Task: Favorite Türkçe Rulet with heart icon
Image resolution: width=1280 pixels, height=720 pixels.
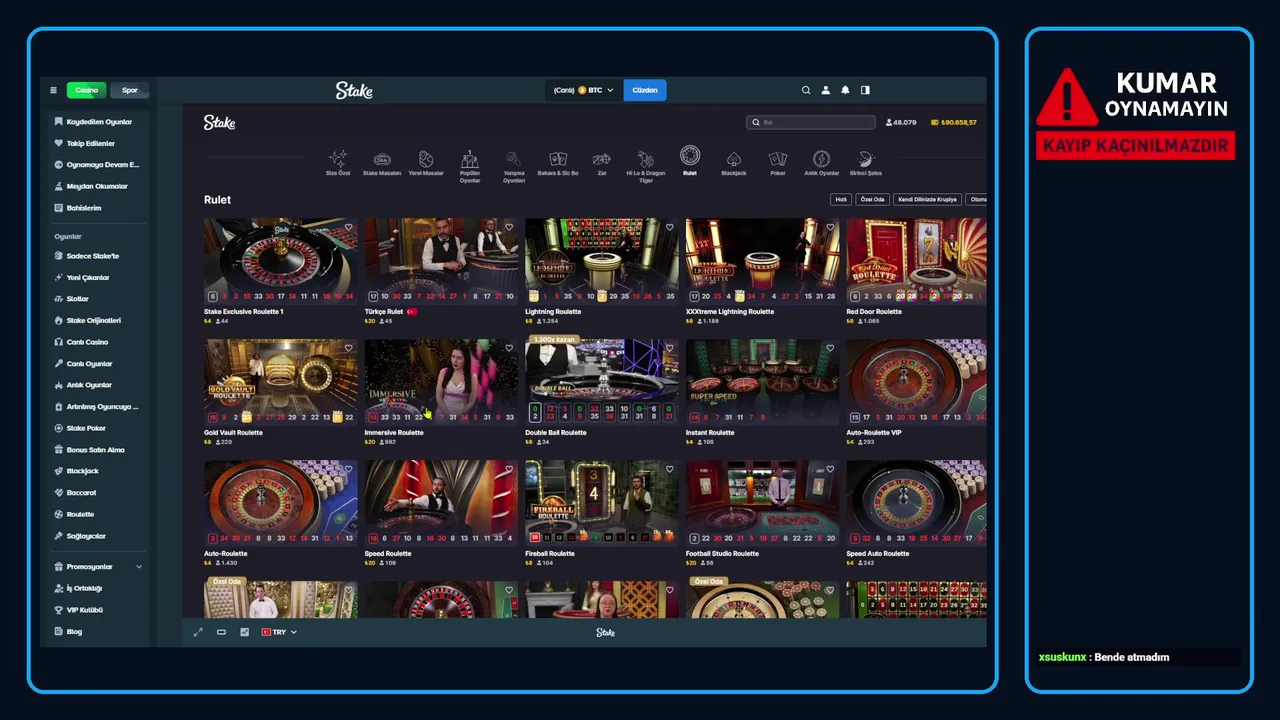Action: pyautogui.click(x=509, y=227)
